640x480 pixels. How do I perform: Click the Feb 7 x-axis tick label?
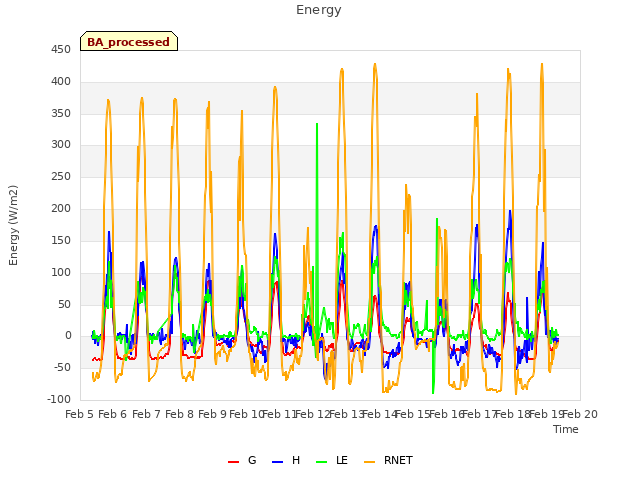click(146, 414)
